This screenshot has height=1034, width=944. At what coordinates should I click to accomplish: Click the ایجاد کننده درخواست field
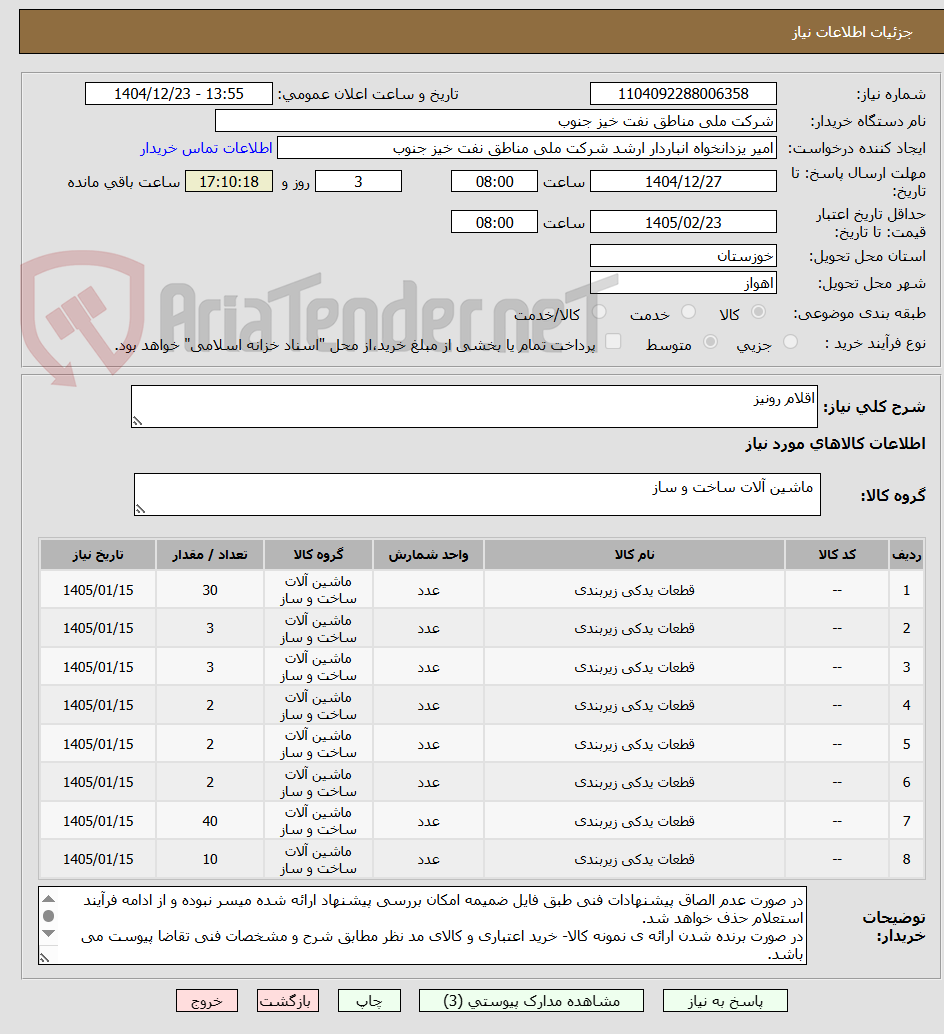[527, 148]
